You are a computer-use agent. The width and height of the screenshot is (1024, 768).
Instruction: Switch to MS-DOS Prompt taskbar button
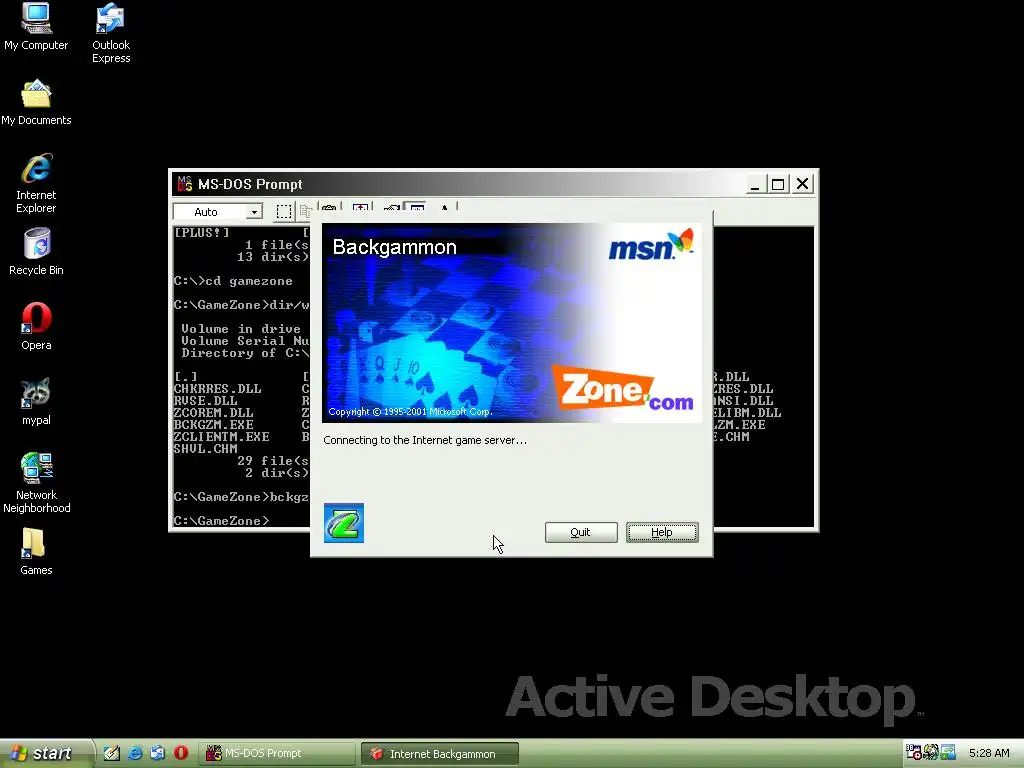pos(277,754)
